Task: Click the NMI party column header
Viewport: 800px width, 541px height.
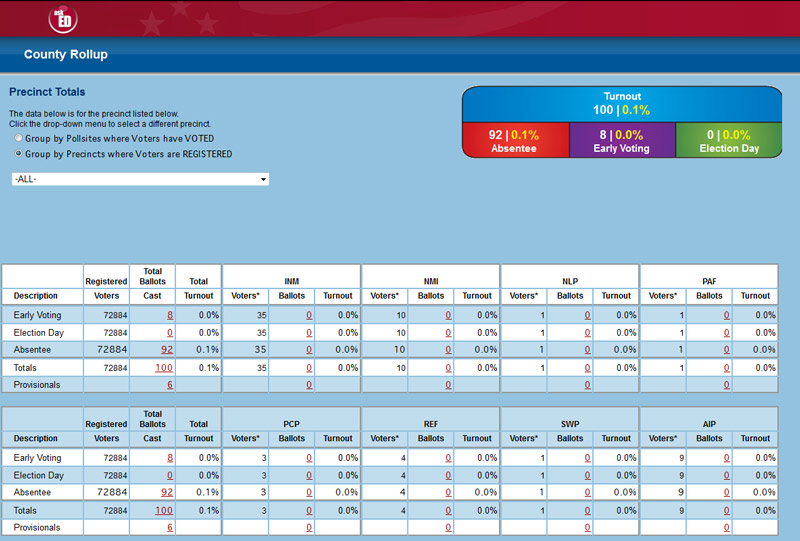Action: point(431,281)
